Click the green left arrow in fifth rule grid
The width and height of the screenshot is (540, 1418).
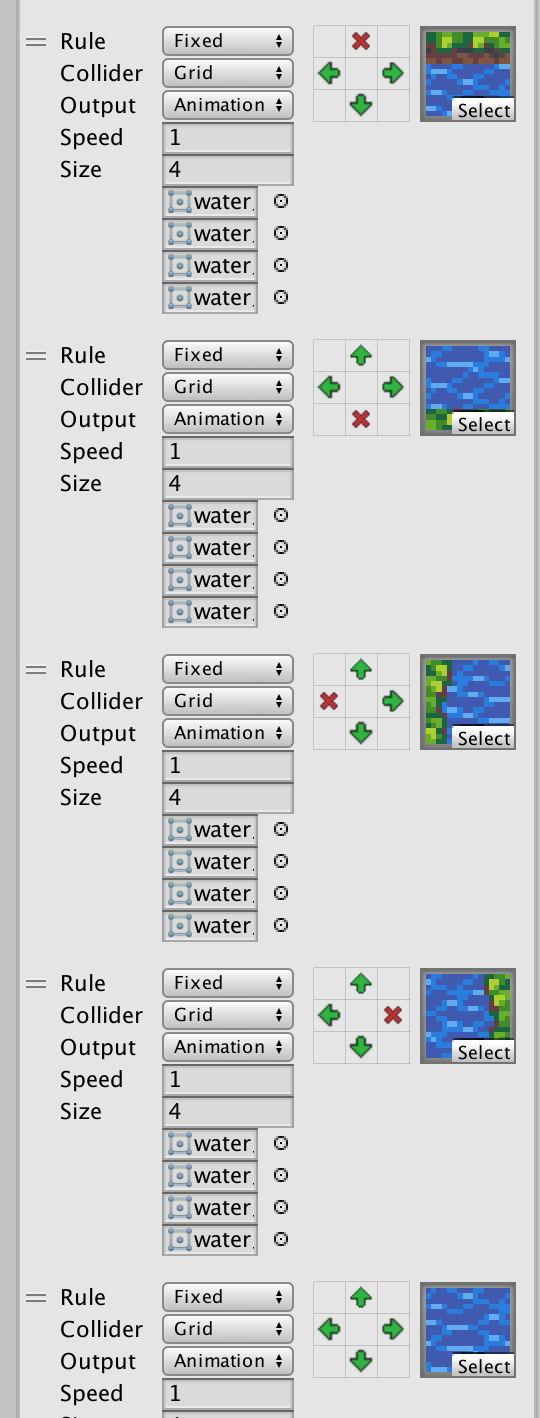pos(329,1329)
